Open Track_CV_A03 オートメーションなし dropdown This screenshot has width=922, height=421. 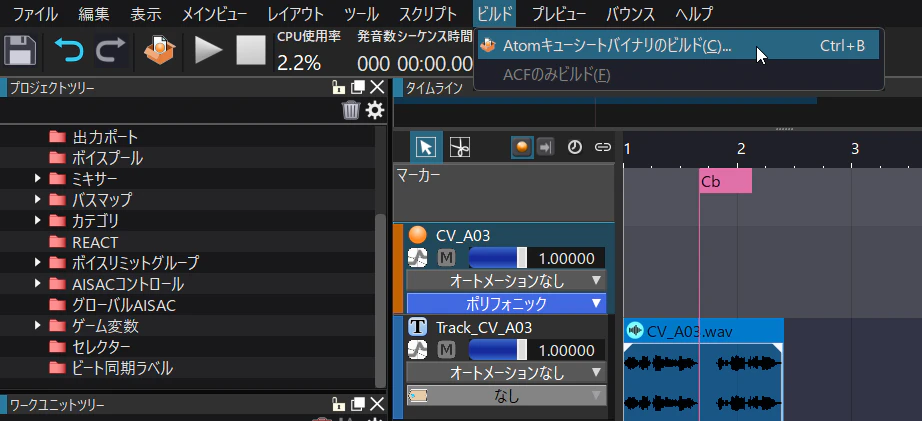pyautogui.click(x=506, y=372)
